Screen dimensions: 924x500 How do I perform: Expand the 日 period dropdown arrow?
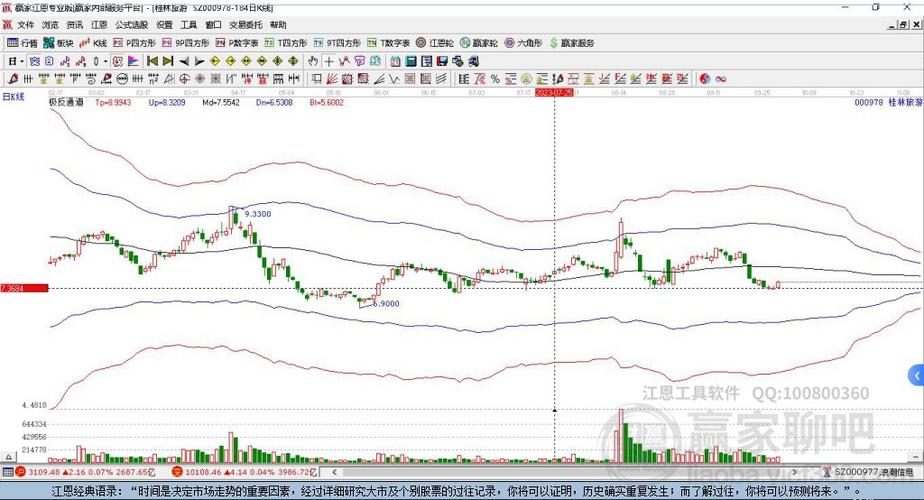click(22, 61)
